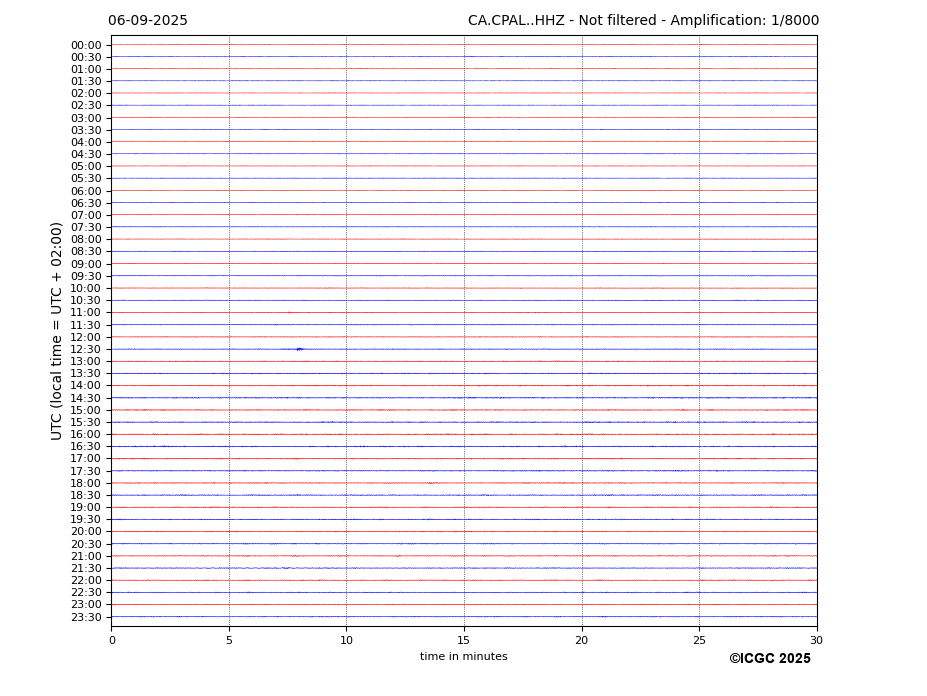Click the seismic event blip on the 12:30 trace

point(300,349)
